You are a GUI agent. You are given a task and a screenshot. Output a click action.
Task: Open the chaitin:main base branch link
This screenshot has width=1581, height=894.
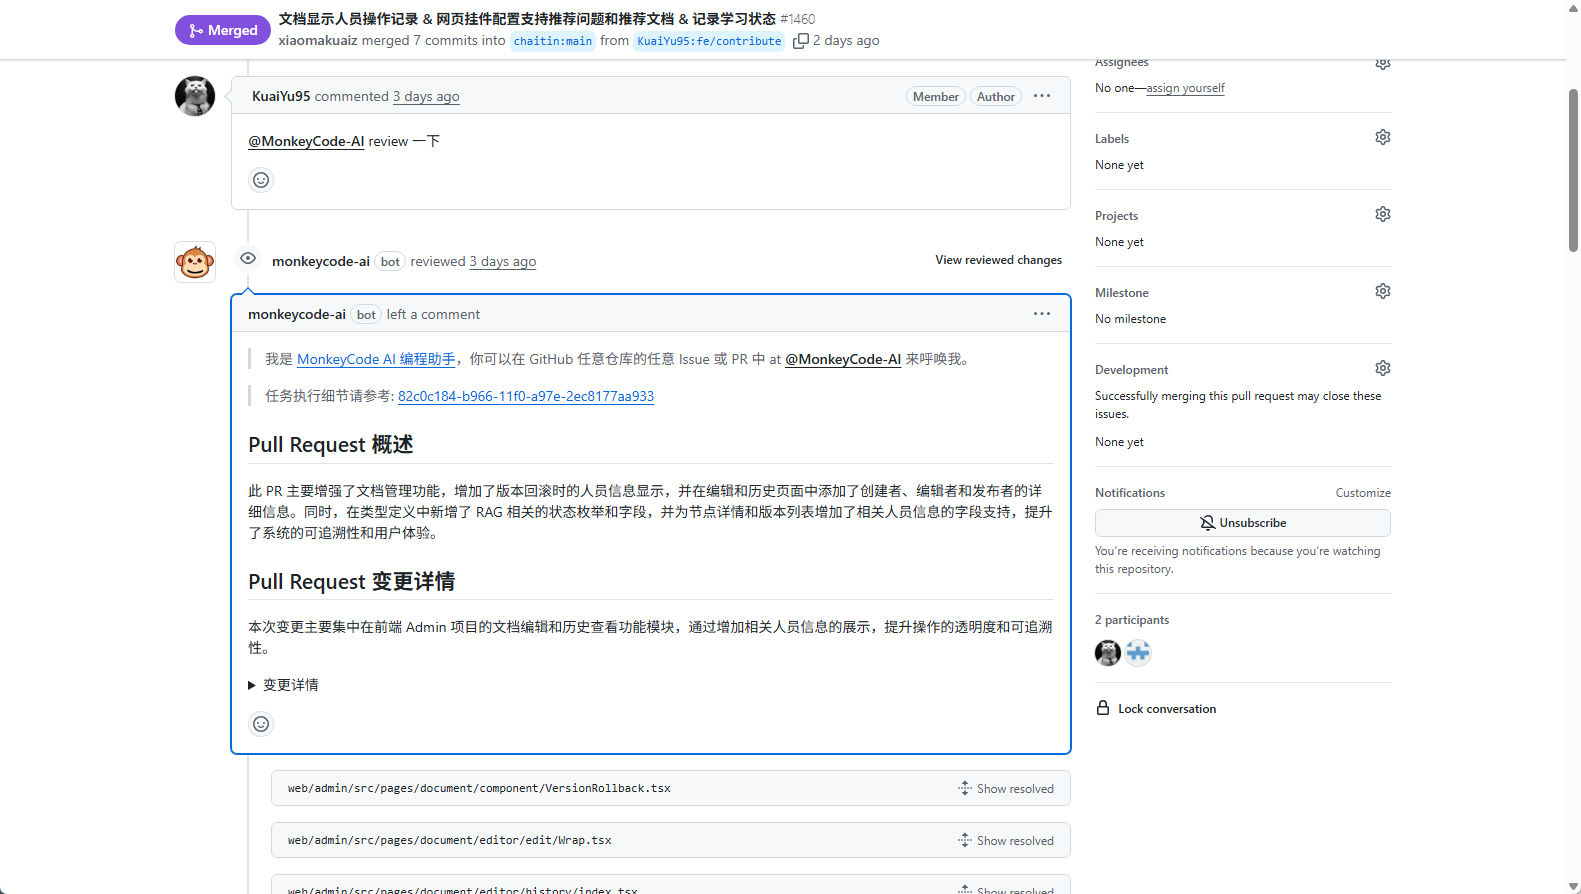pyautogui.click(x=553, y=41)
